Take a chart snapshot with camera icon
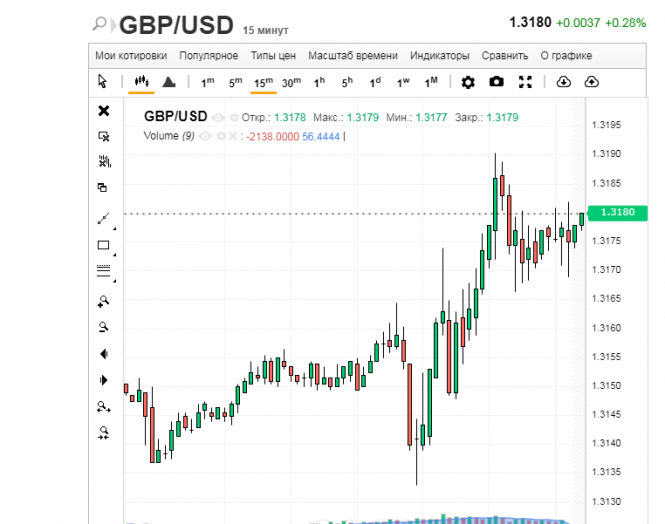The height and width of the screenshot is (524, 665). point(496,82)
